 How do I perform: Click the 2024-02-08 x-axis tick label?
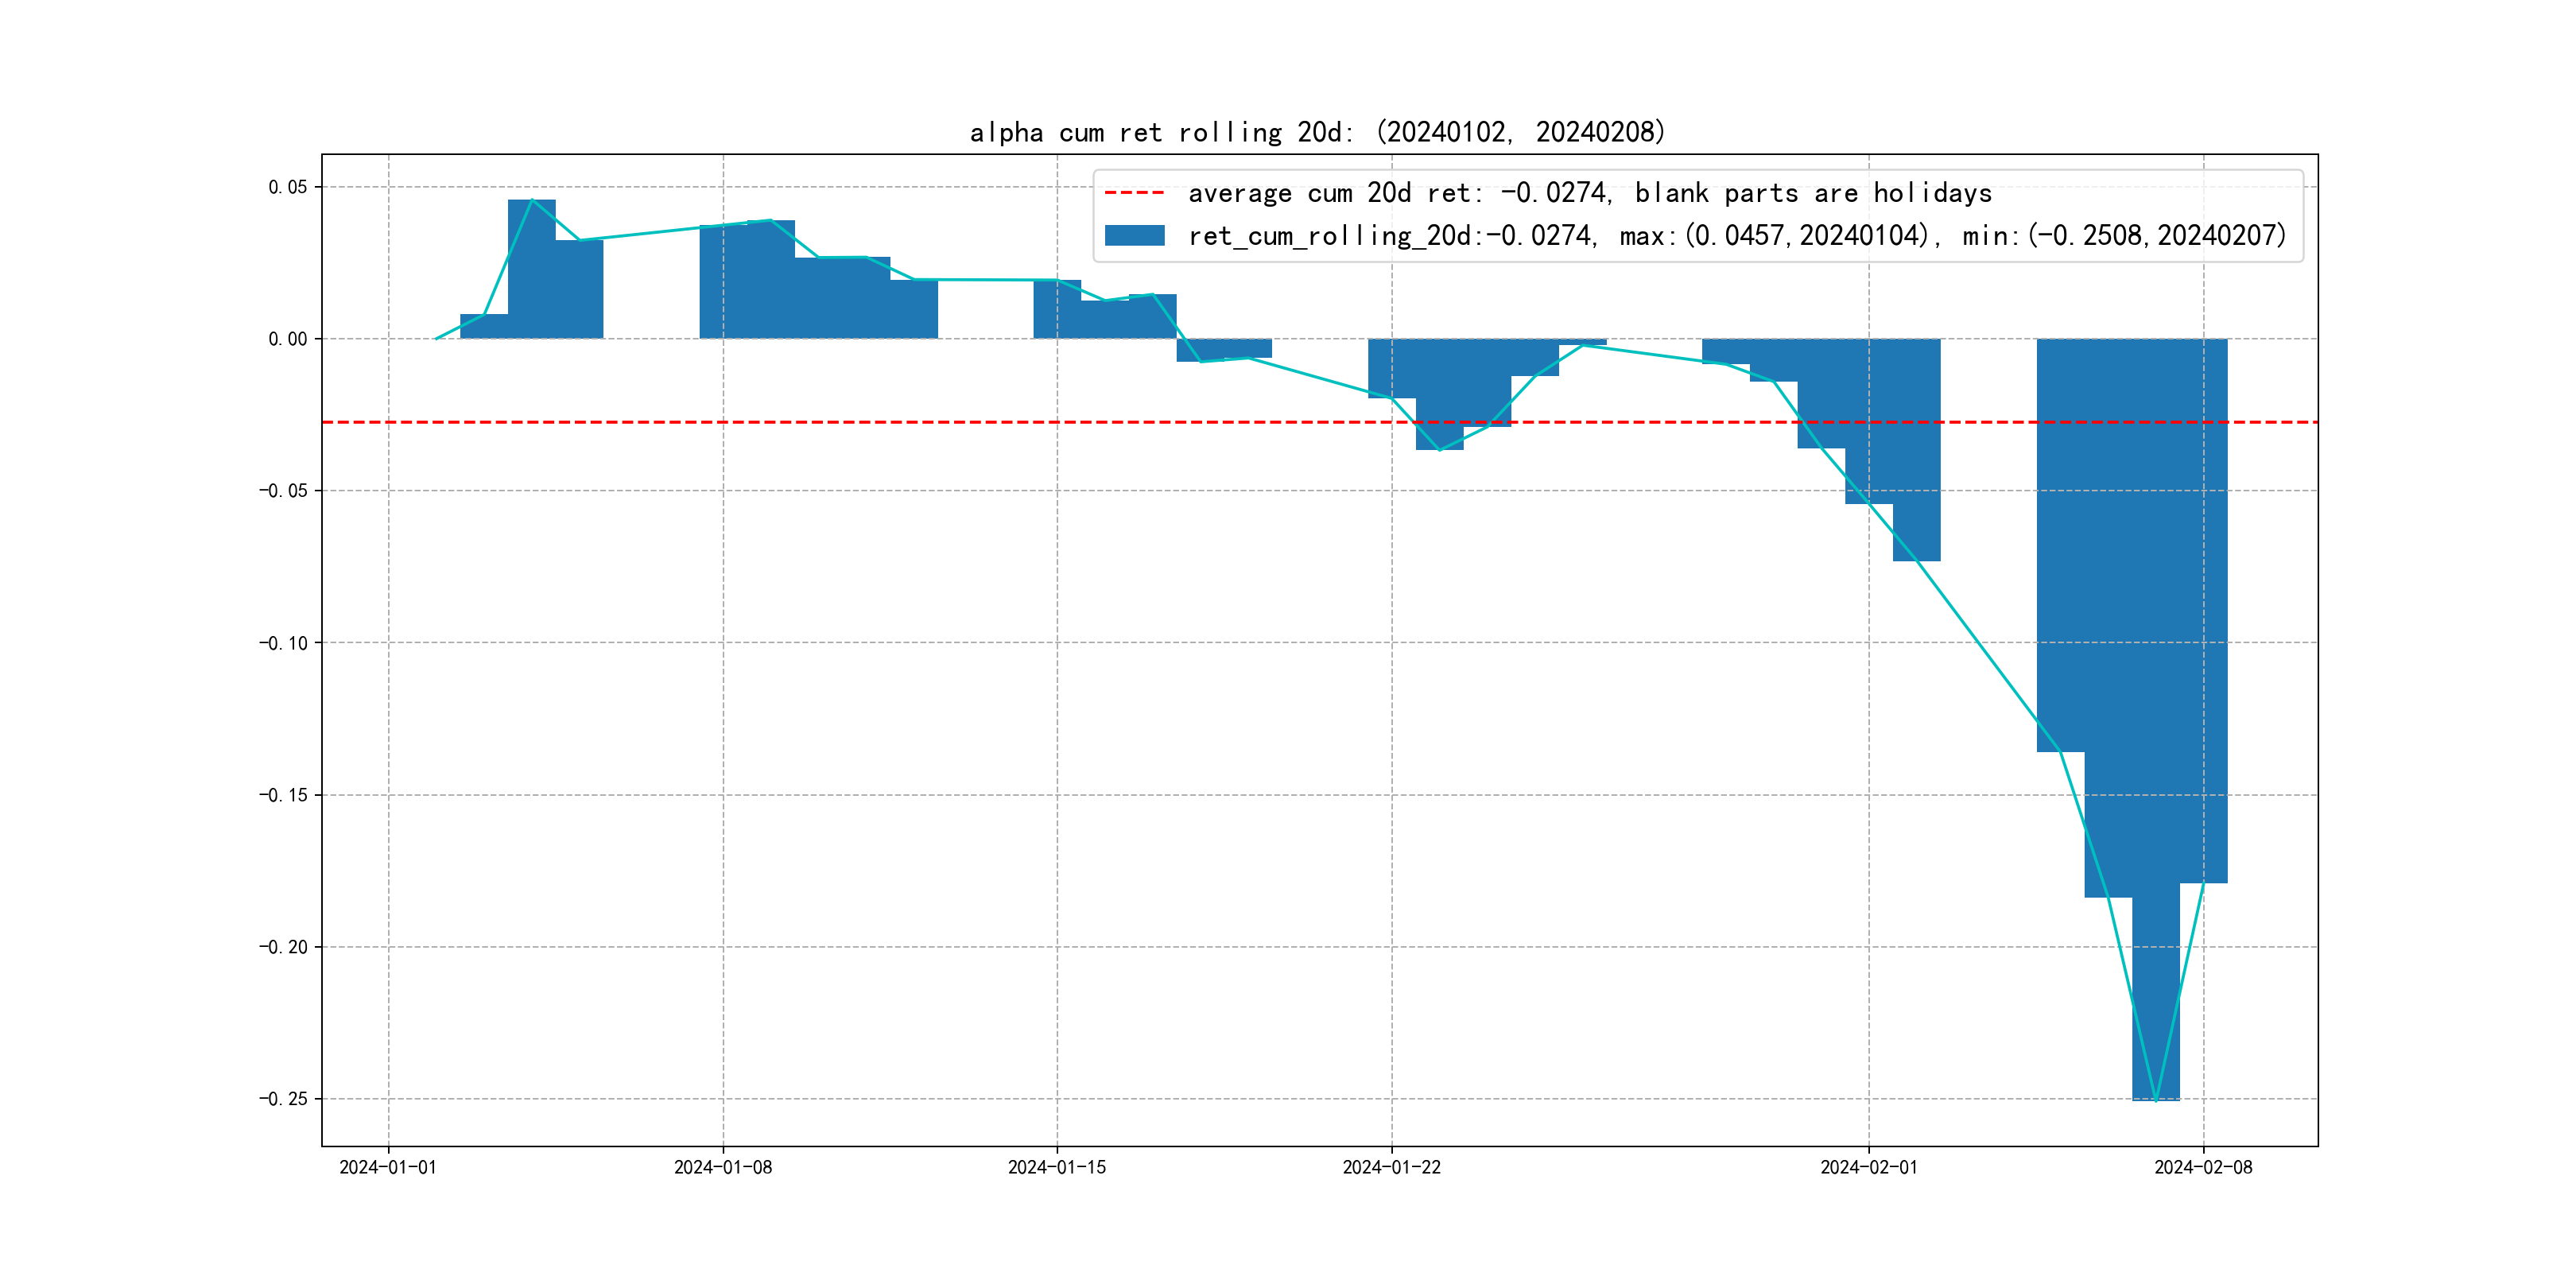[2203, 1167]
